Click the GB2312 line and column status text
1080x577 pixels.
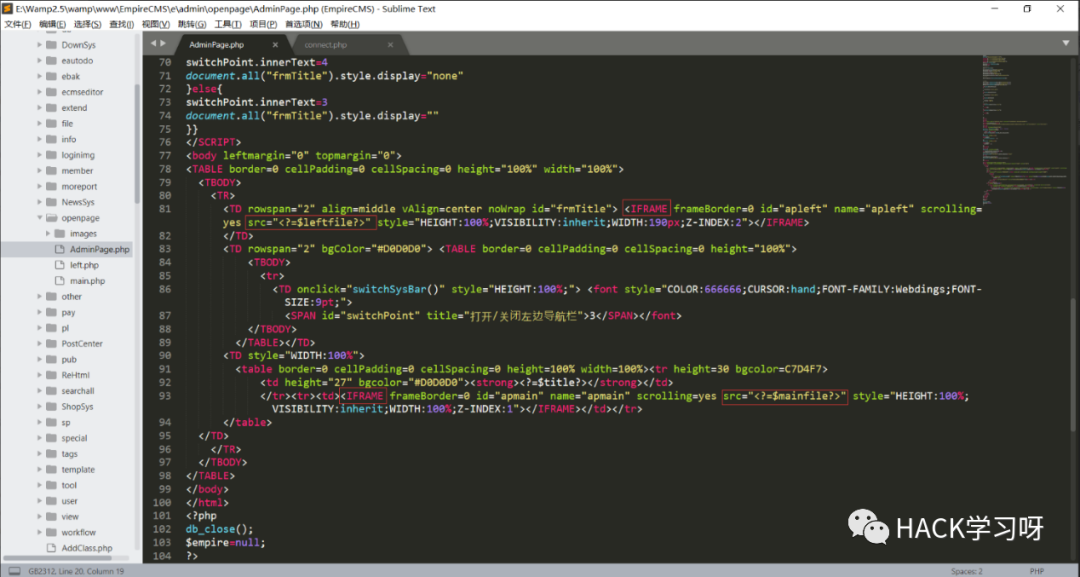76,571
